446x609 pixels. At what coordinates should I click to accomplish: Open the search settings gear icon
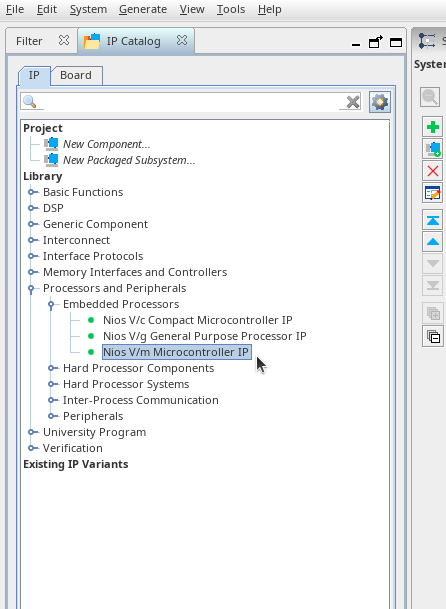point(380,102)
